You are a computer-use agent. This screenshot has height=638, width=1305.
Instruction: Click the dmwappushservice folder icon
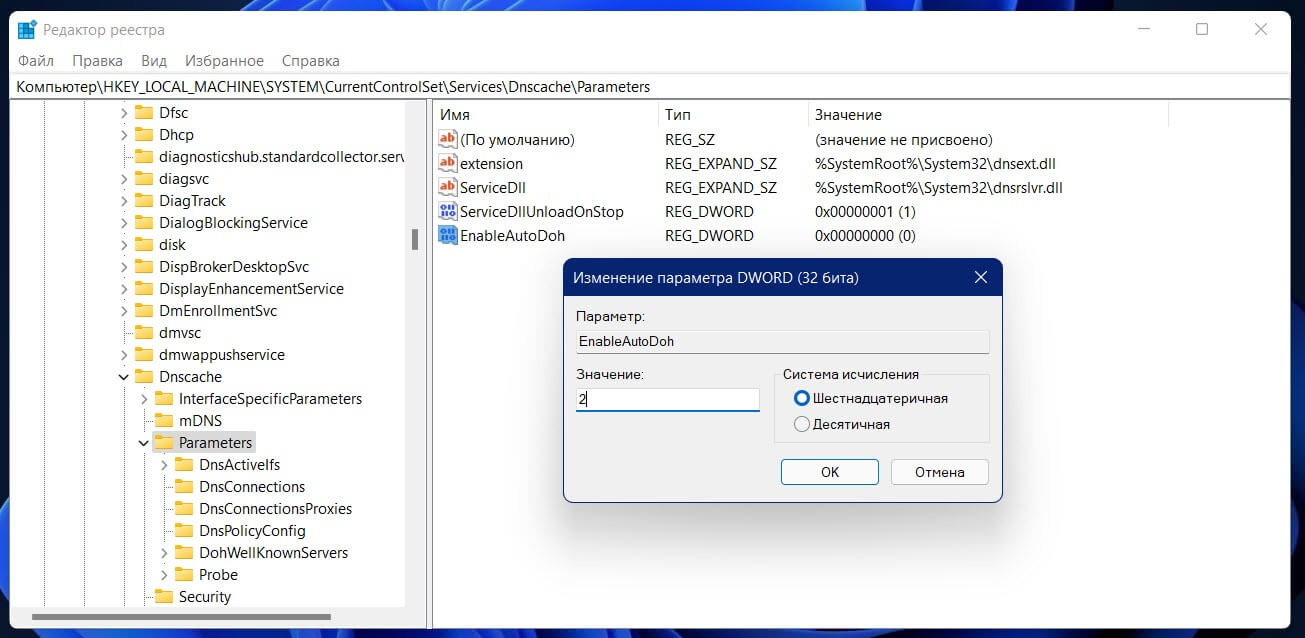[x=144, y=354]
